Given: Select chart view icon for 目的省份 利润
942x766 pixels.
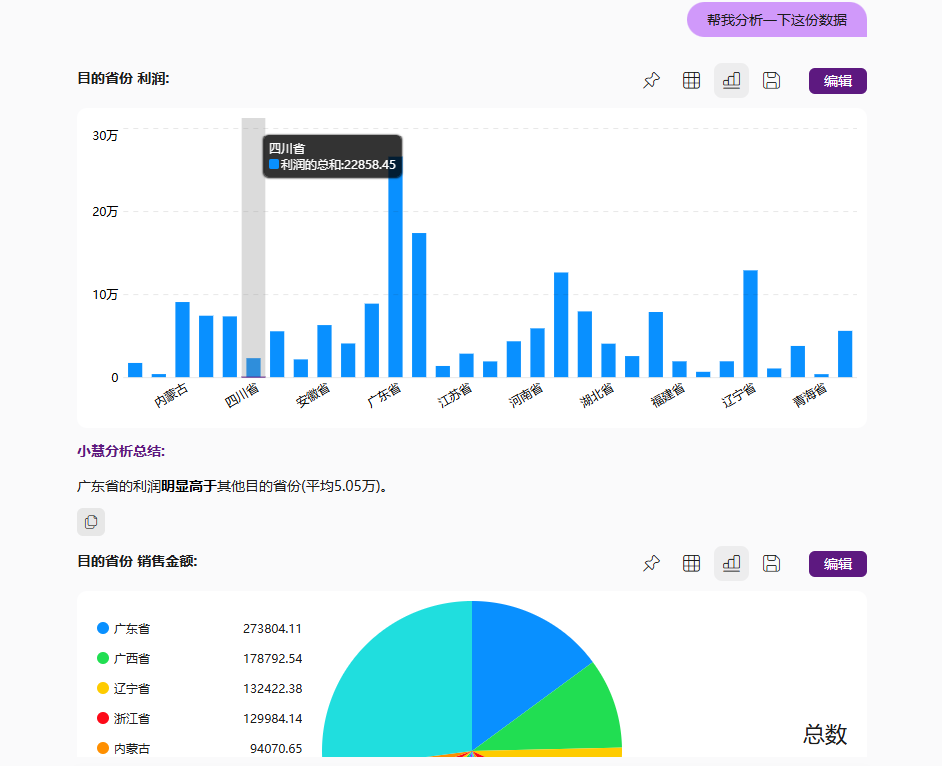Looking at the screenshot, I should click(731, 81).
